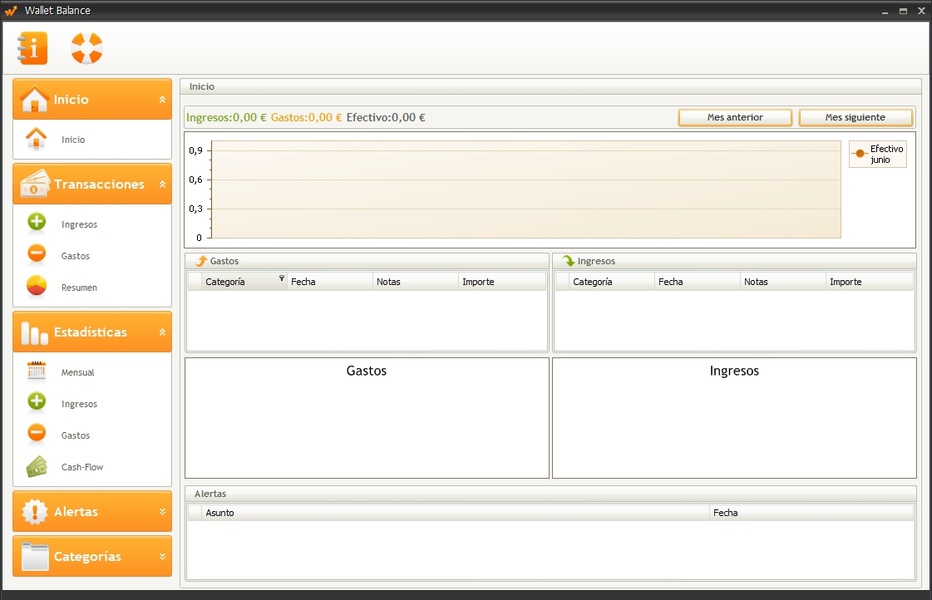Open the Resumen pie chart item
Screen dimensions: 932x600
tap(78, 287)
